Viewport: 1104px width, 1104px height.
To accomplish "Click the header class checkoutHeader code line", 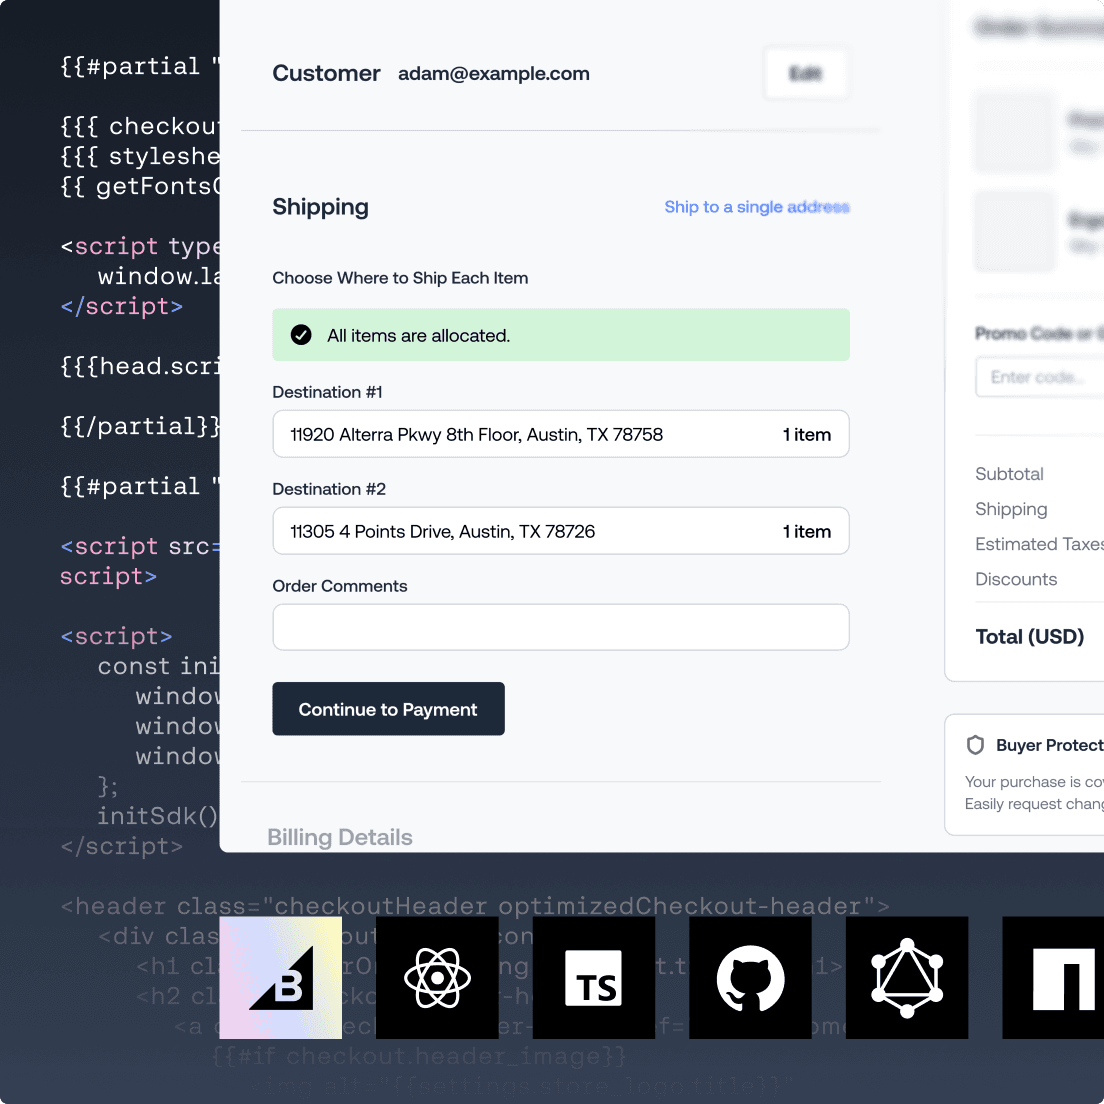I will click(475, 906).
